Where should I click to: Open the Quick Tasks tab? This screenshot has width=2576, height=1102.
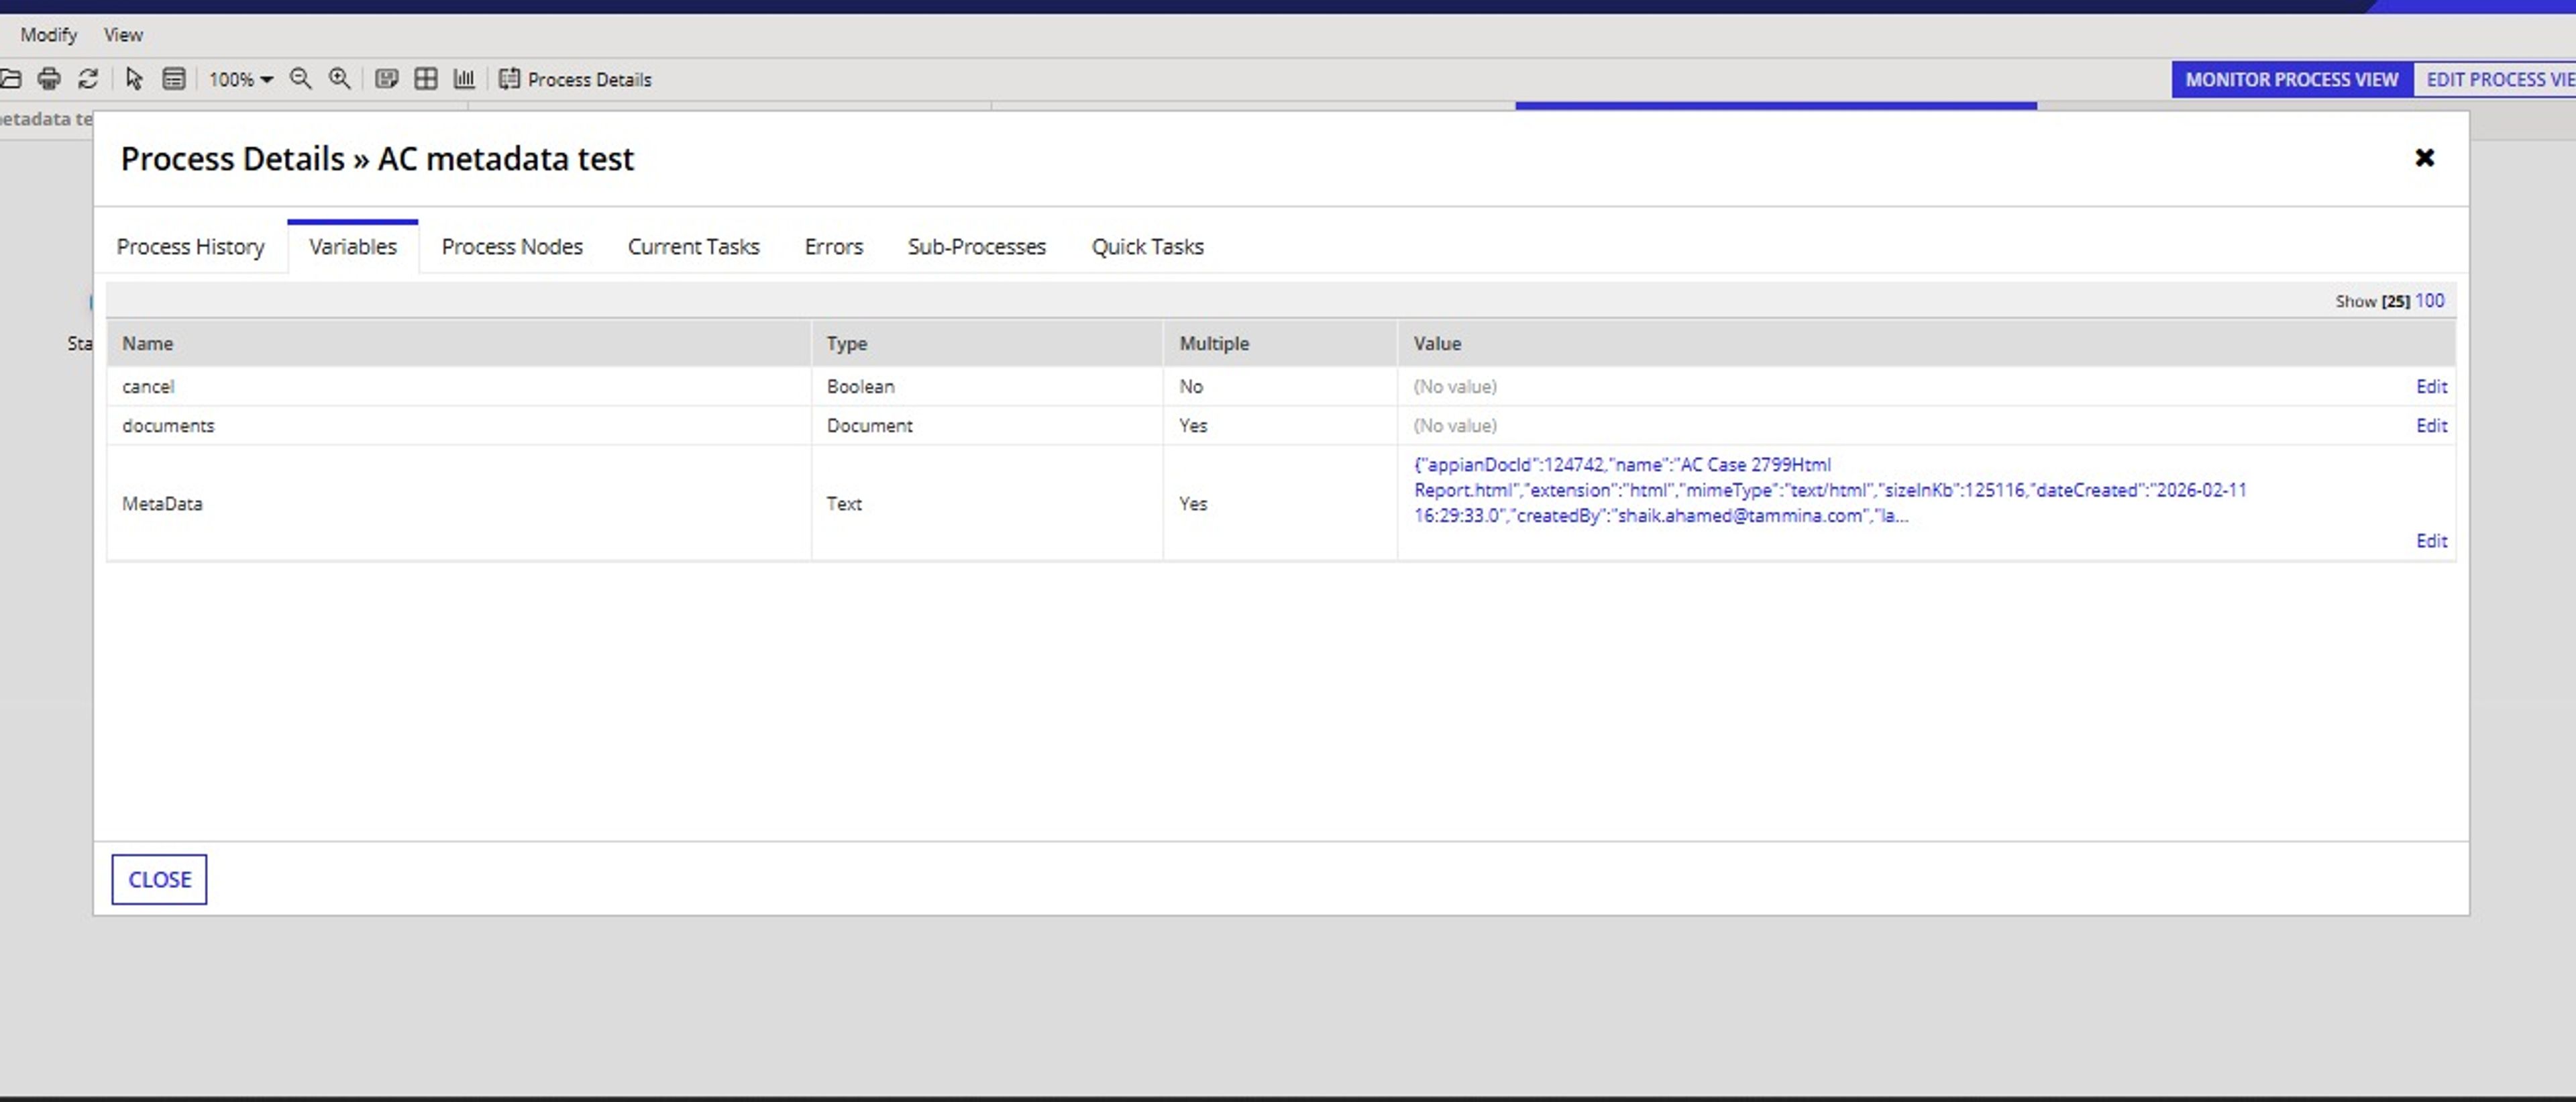tap(1147, 247)
